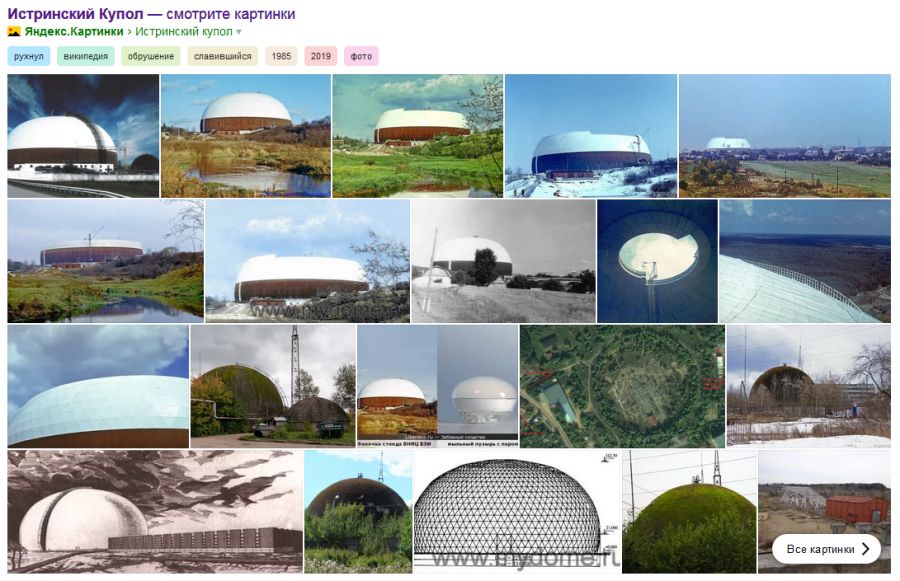Select the фото filter tag

[361, 56]
